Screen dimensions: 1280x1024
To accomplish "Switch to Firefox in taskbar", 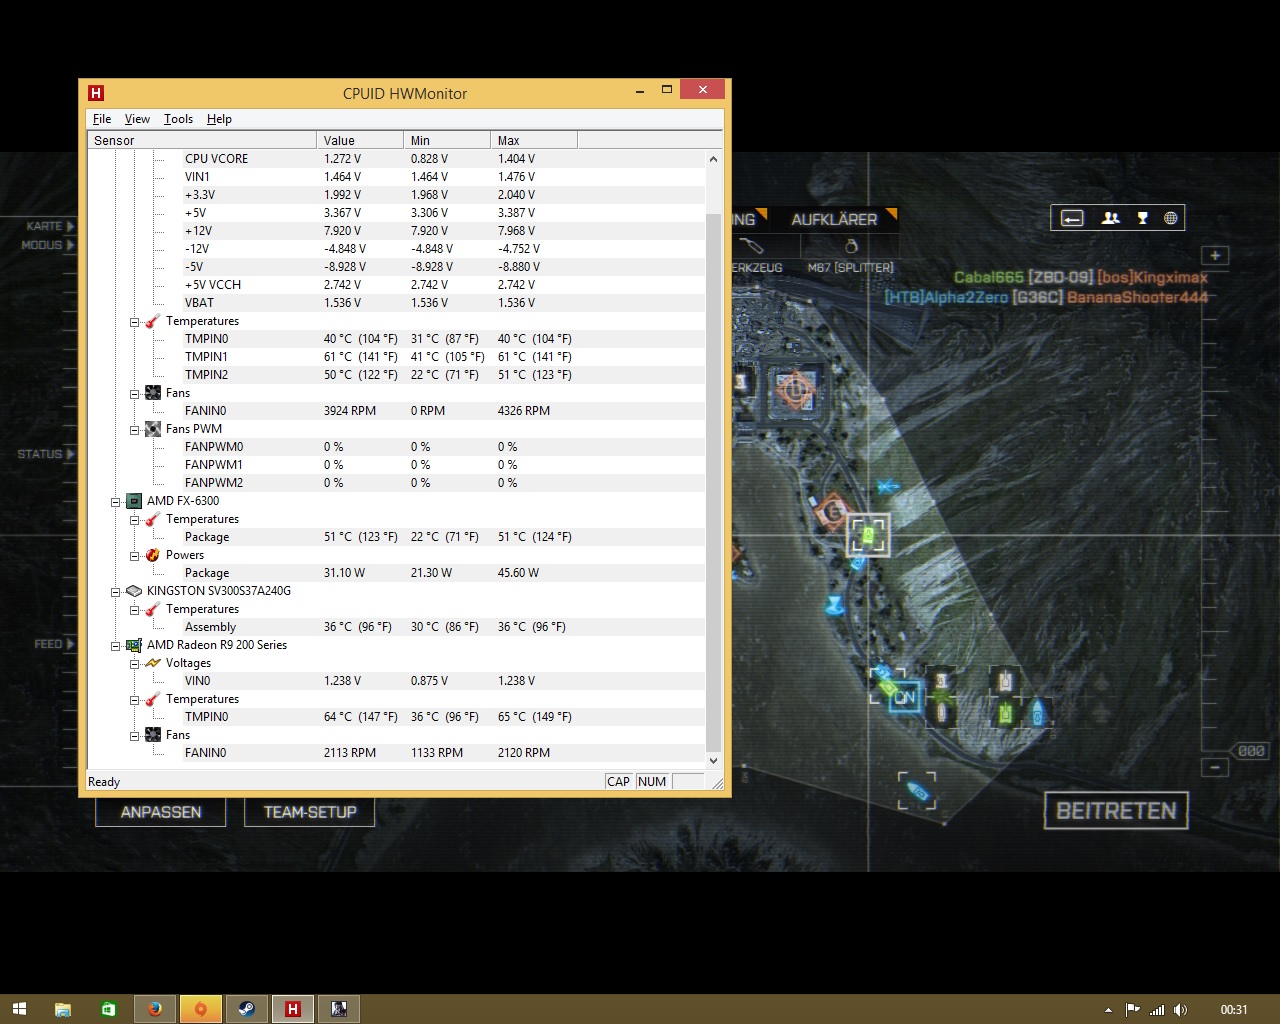I will (x=155, y=1009).
